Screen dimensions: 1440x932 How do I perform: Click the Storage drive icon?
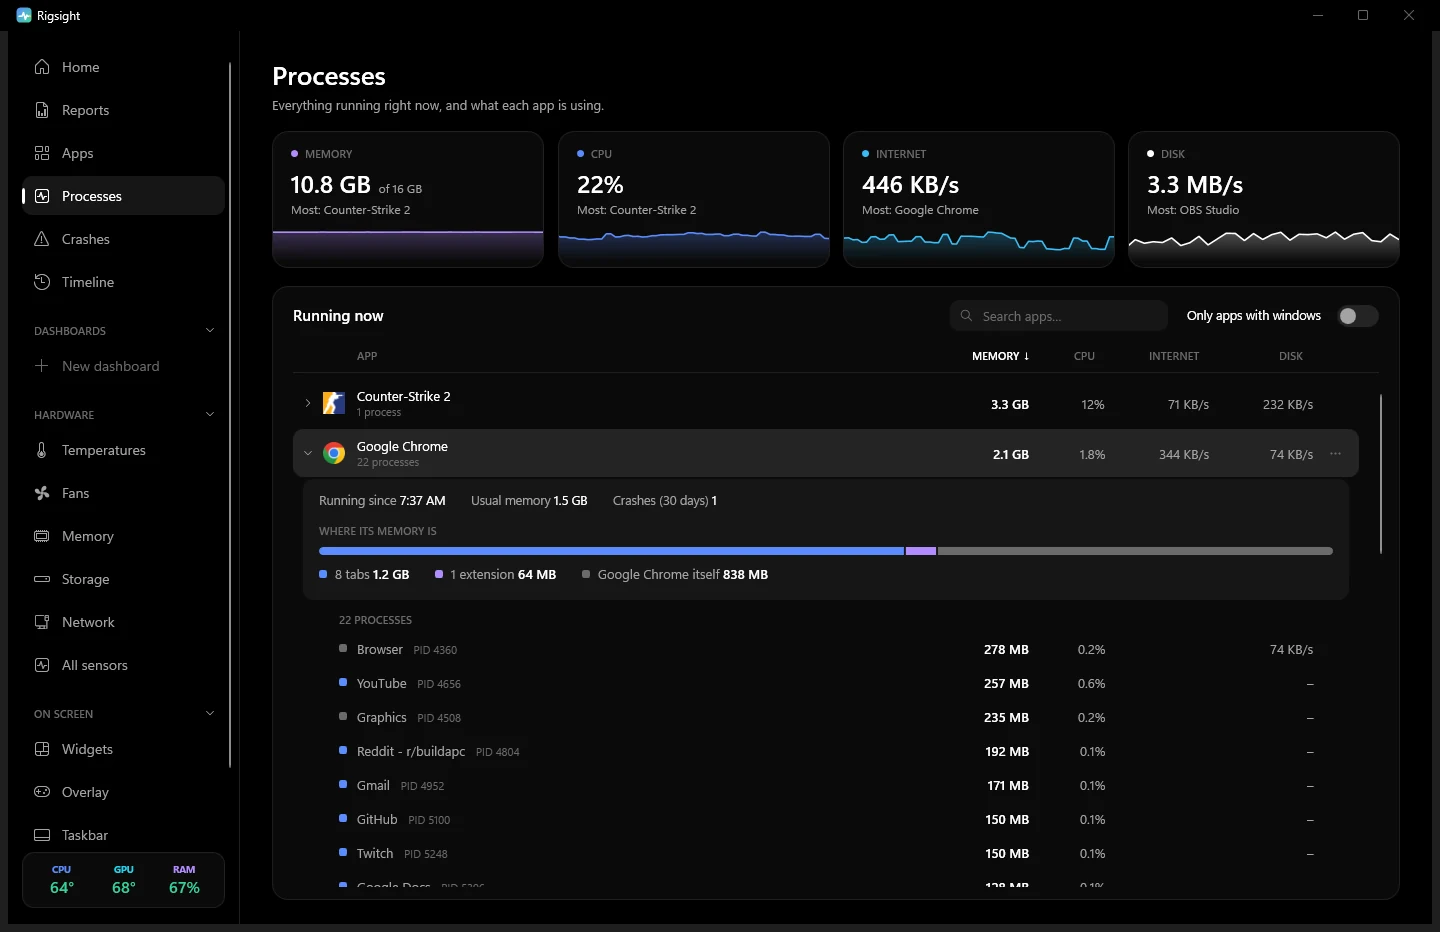coord(42,579)
